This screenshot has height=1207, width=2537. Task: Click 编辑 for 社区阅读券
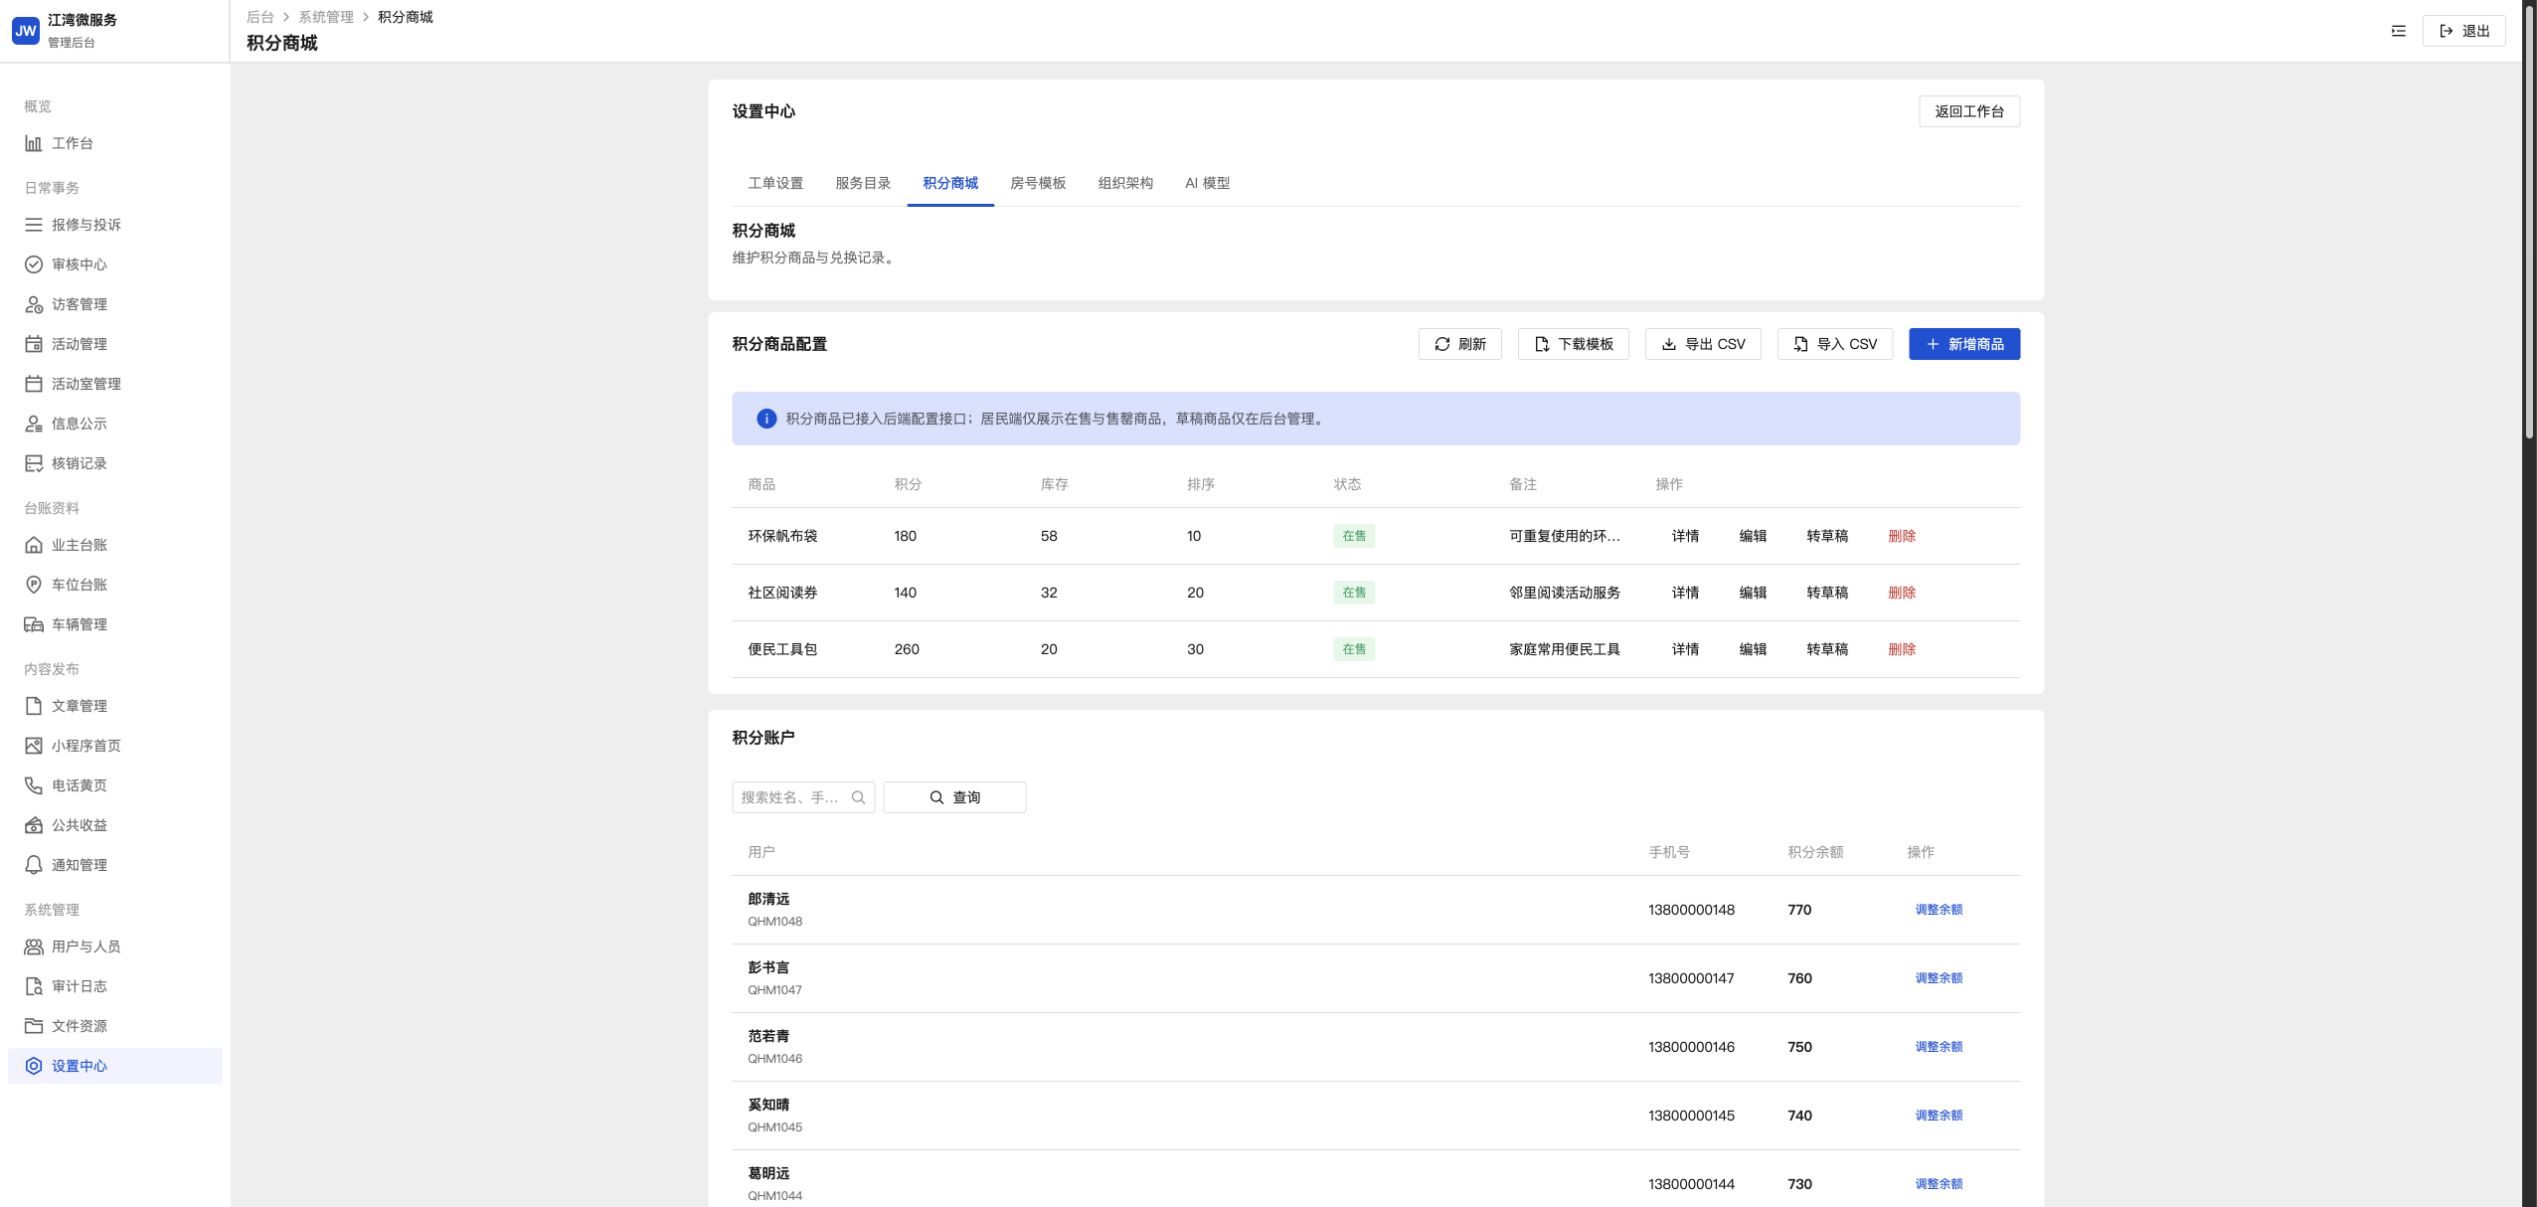(x=1752, y=593)
